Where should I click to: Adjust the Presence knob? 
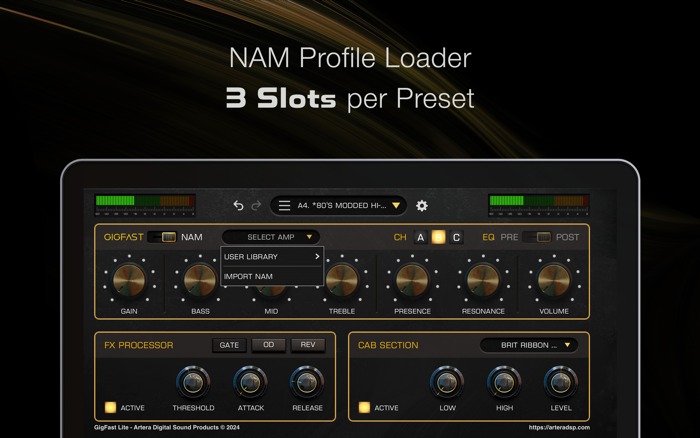click(412, 280)
